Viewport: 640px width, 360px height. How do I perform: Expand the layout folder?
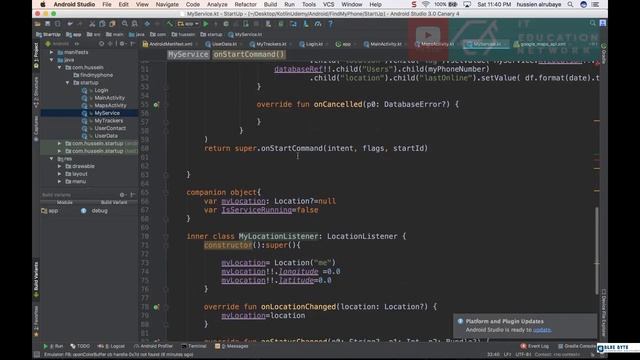(60, 174)
